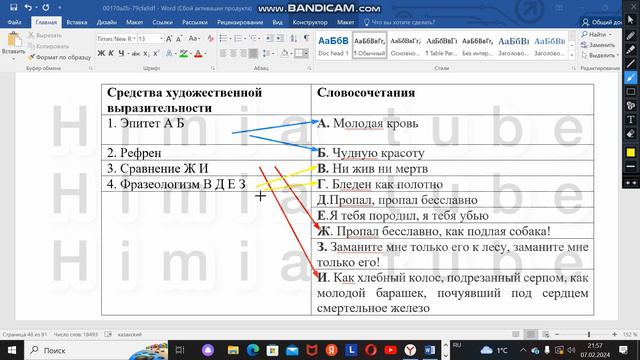
Task: Switch to Ссылки ribbon tab
Action: (162, 22)
